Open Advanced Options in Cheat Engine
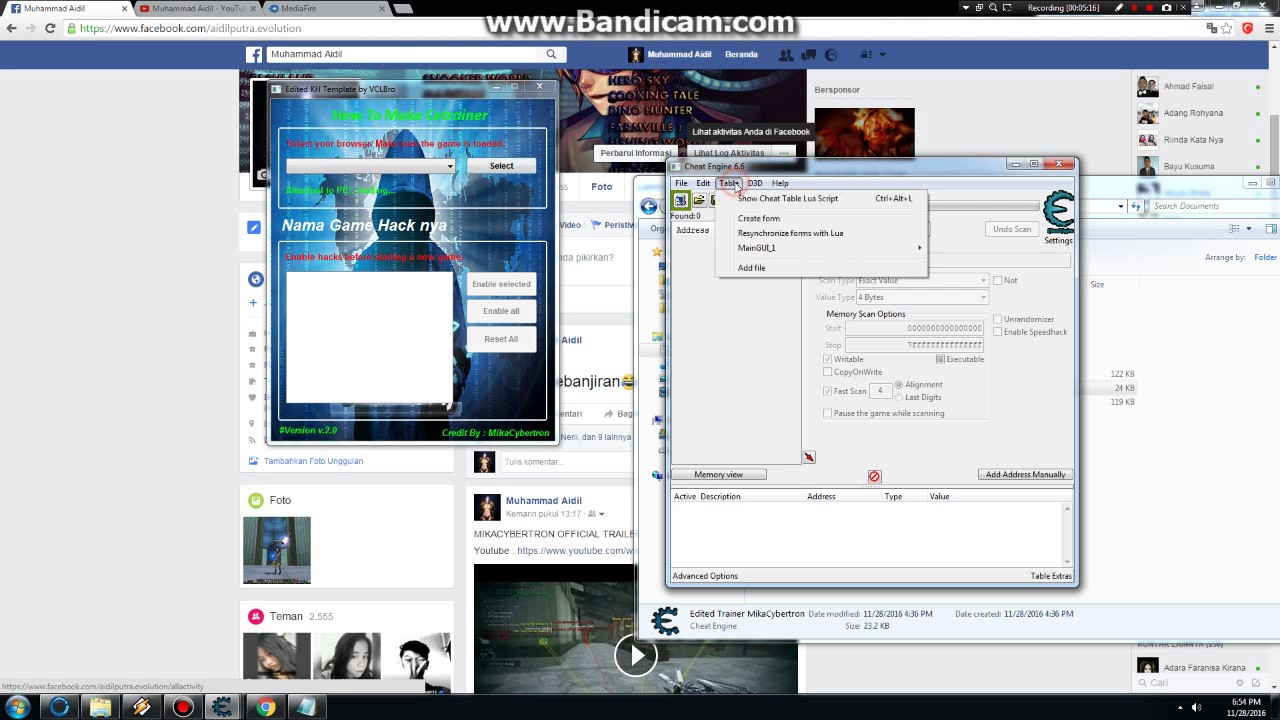 tap(705, 576)
